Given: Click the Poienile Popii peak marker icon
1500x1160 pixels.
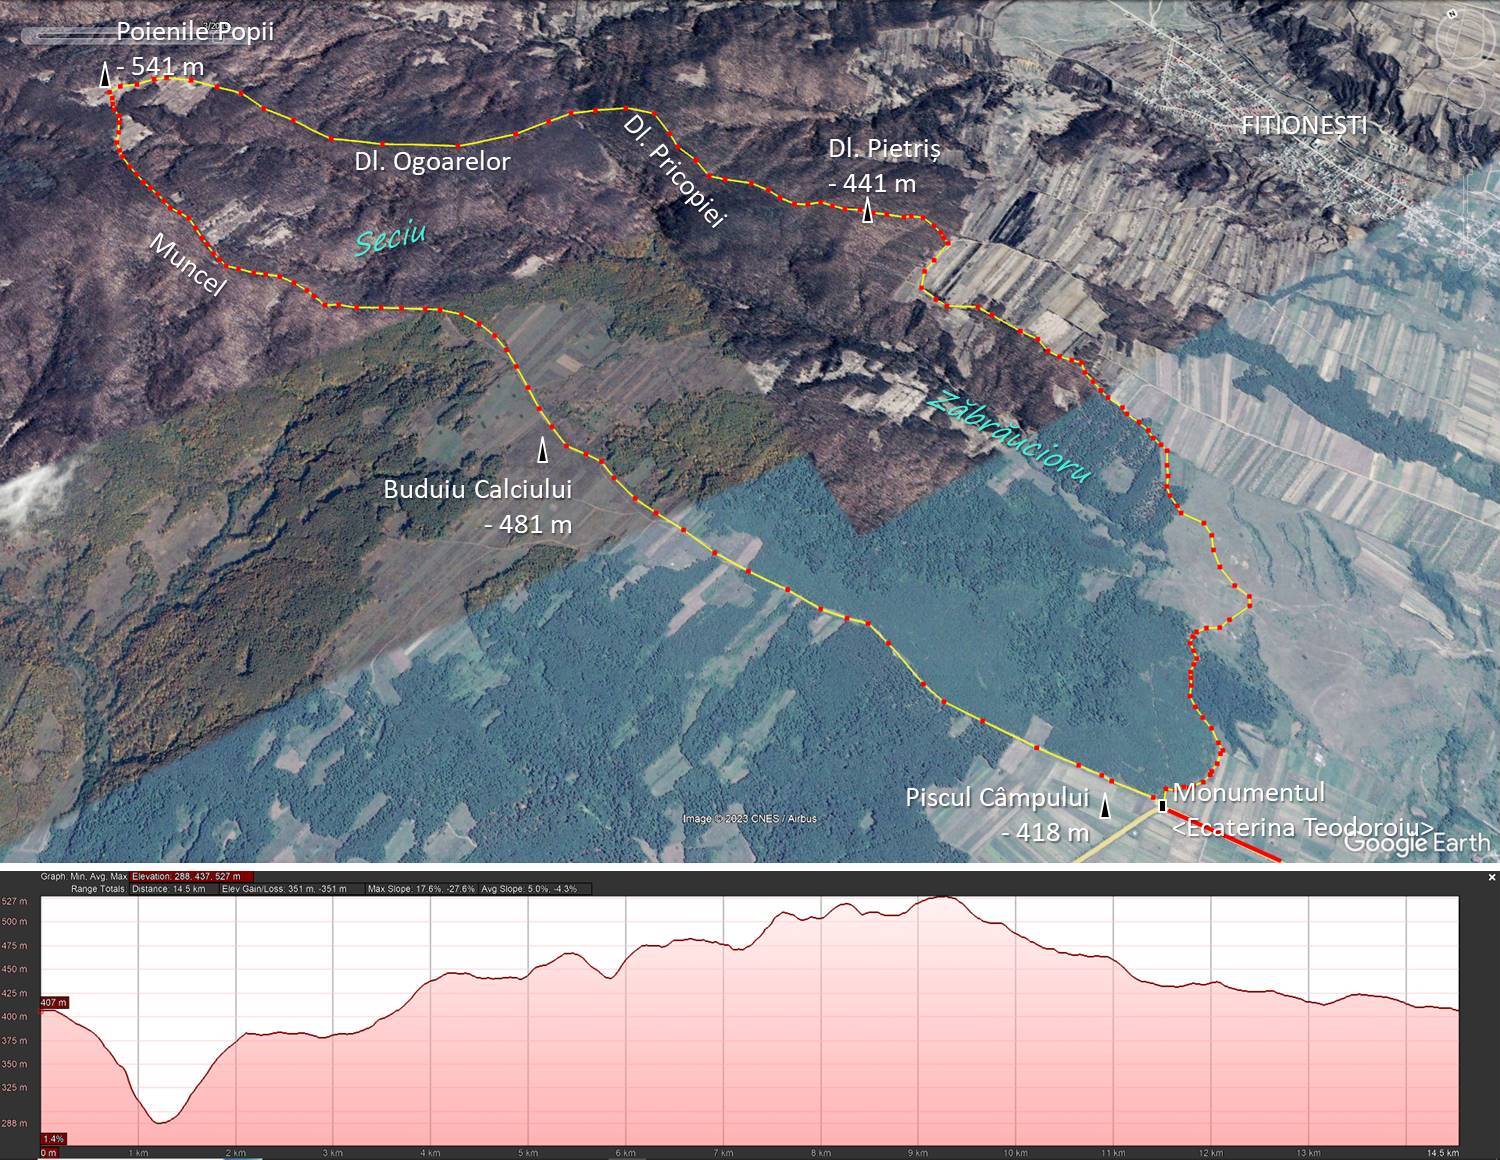Looking at the screenshot, I should click(105, 75).
